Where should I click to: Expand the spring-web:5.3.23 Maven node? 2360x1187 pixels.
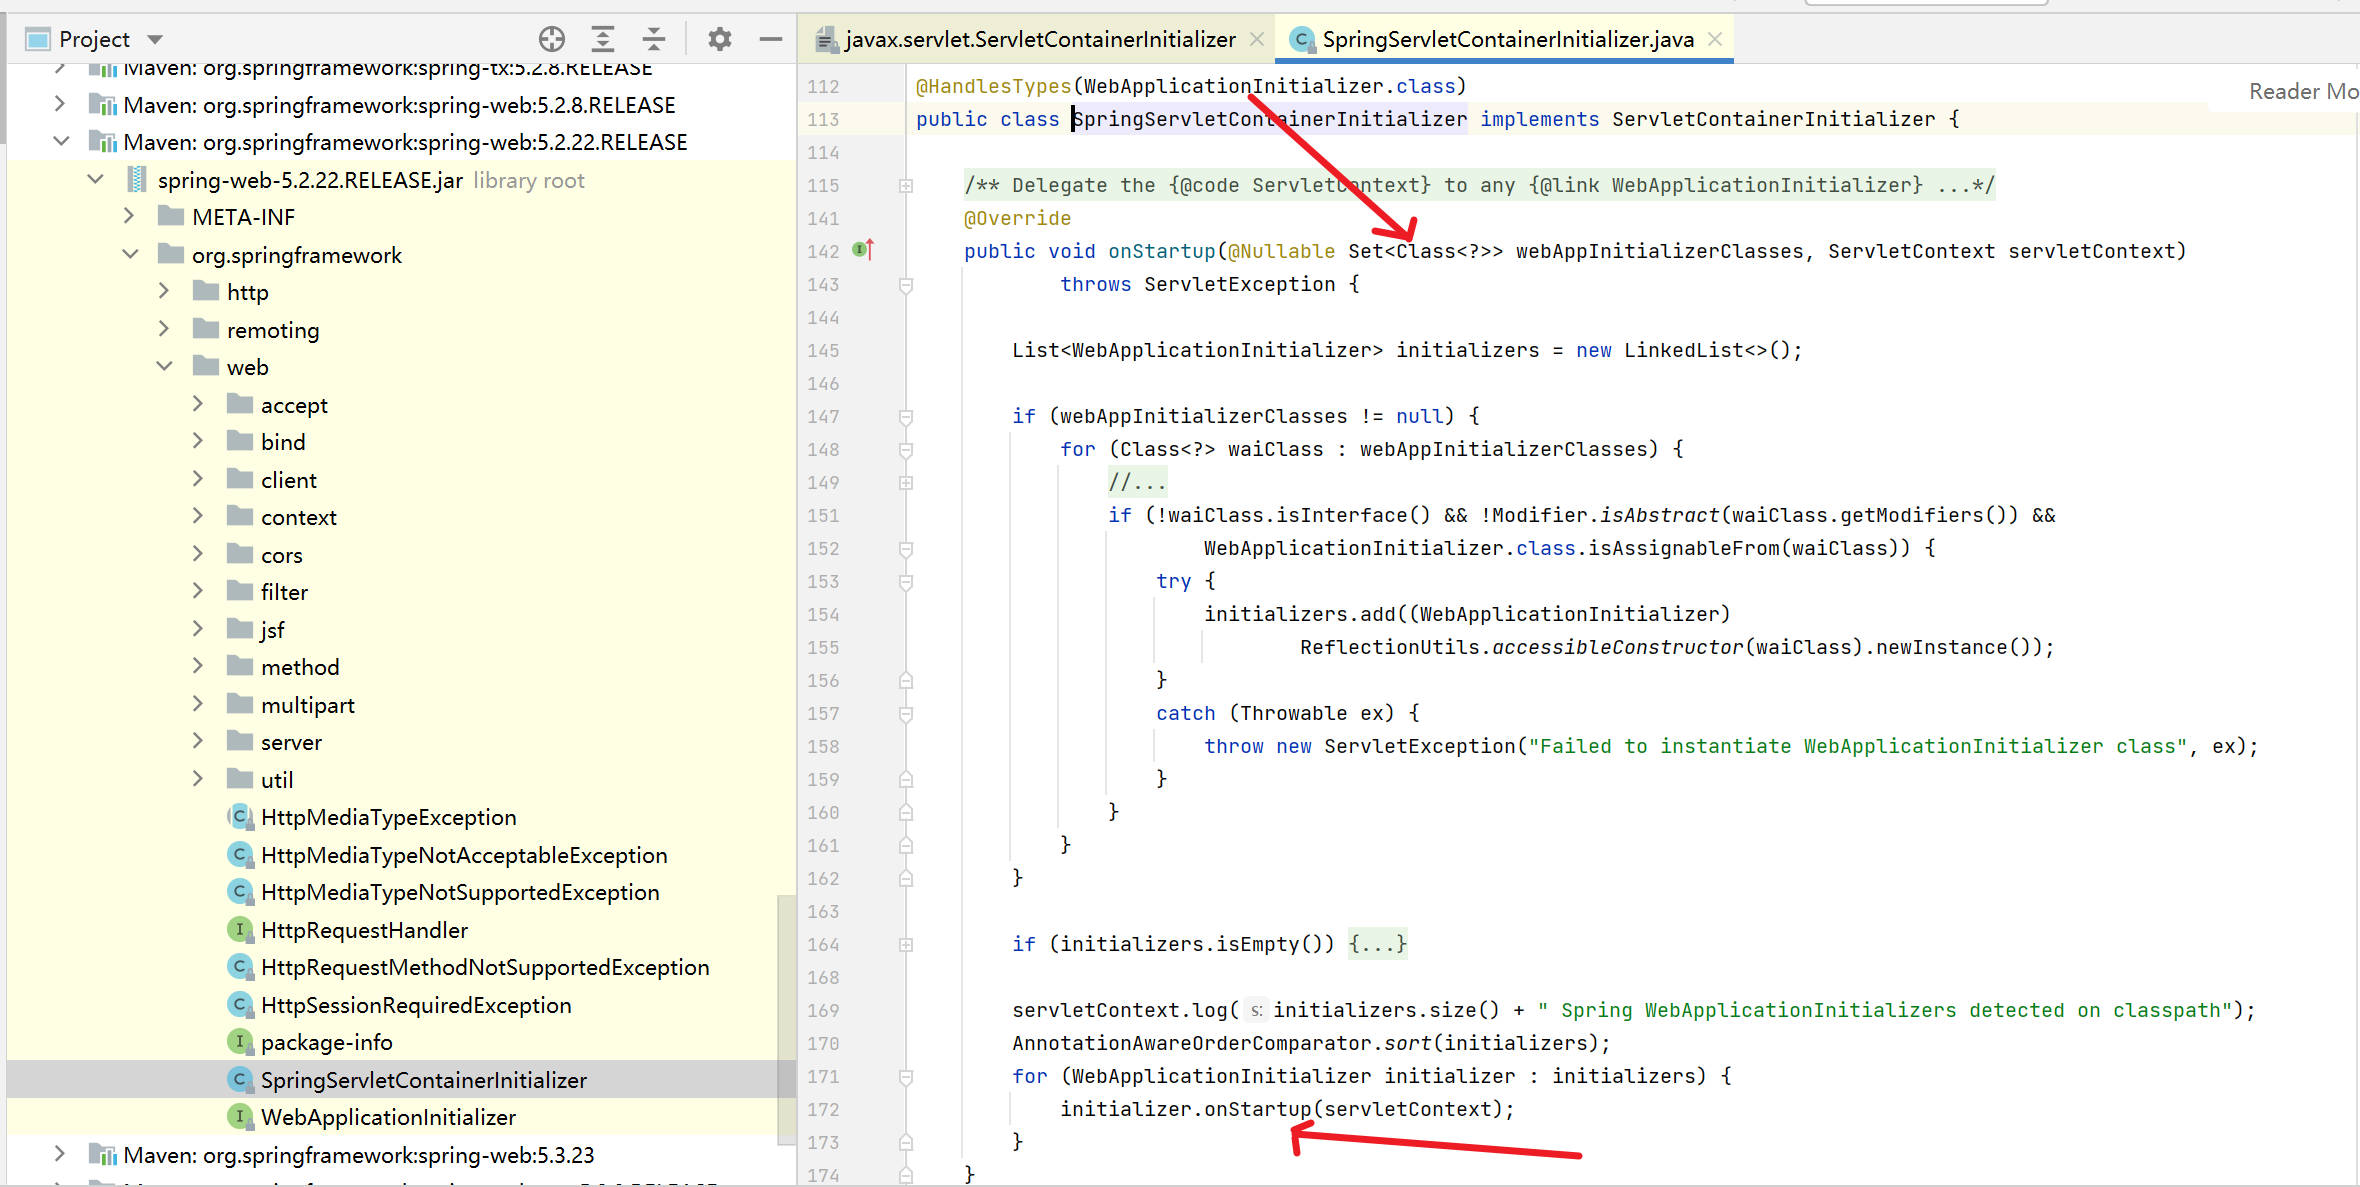click(59, 1154)
